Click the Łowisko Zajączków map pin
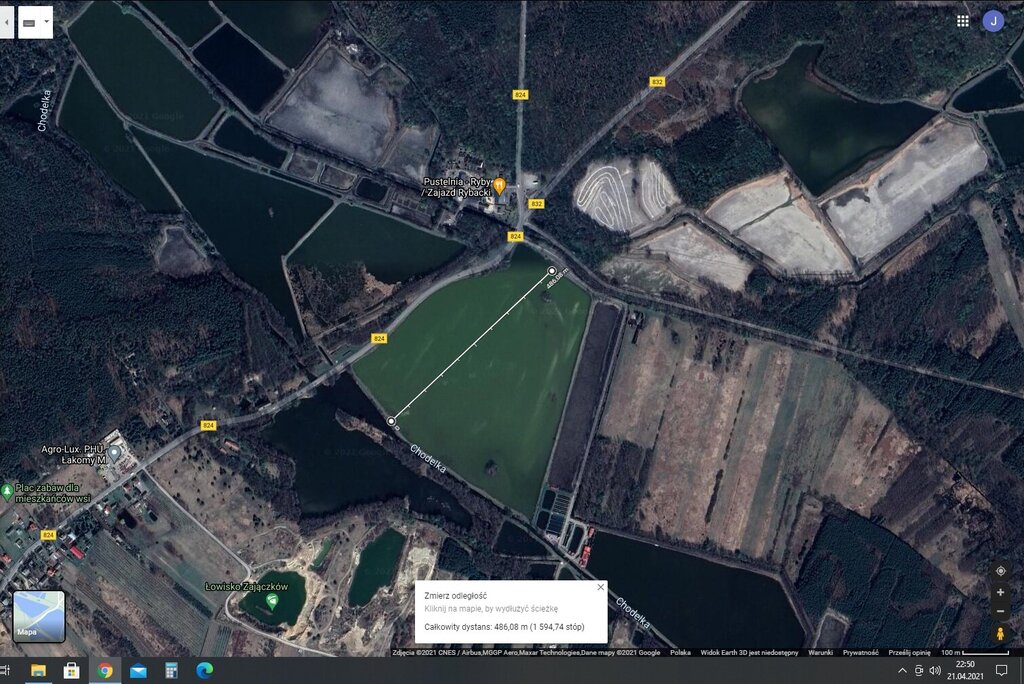This screenshot has height=684, width=1024. point(272,599)
